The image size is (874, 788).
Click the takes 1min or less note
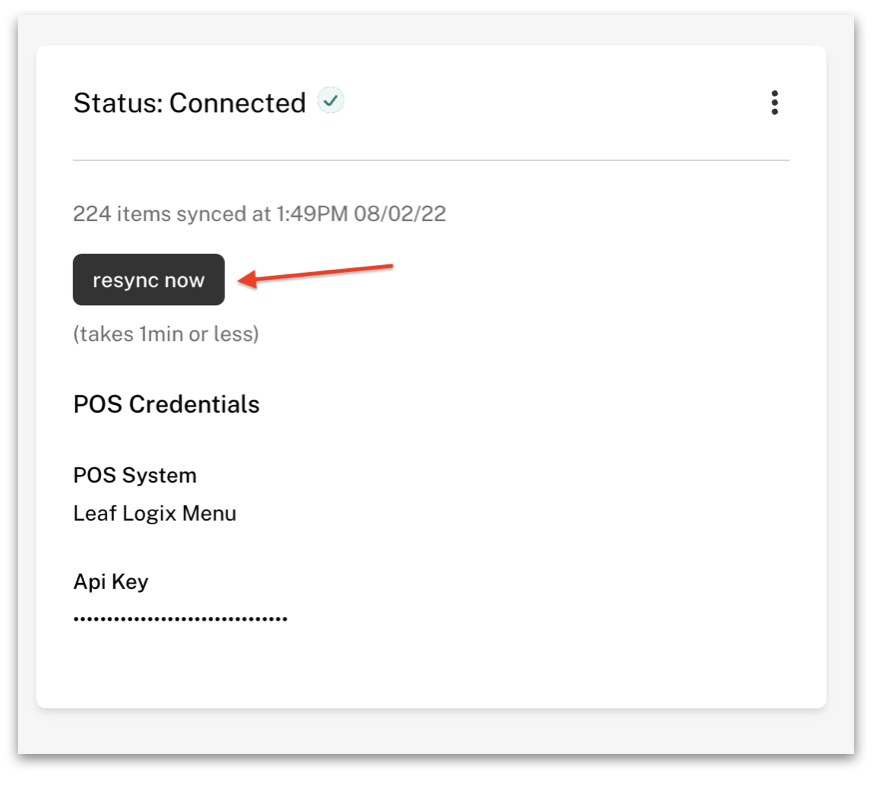[x=166, y=334]
